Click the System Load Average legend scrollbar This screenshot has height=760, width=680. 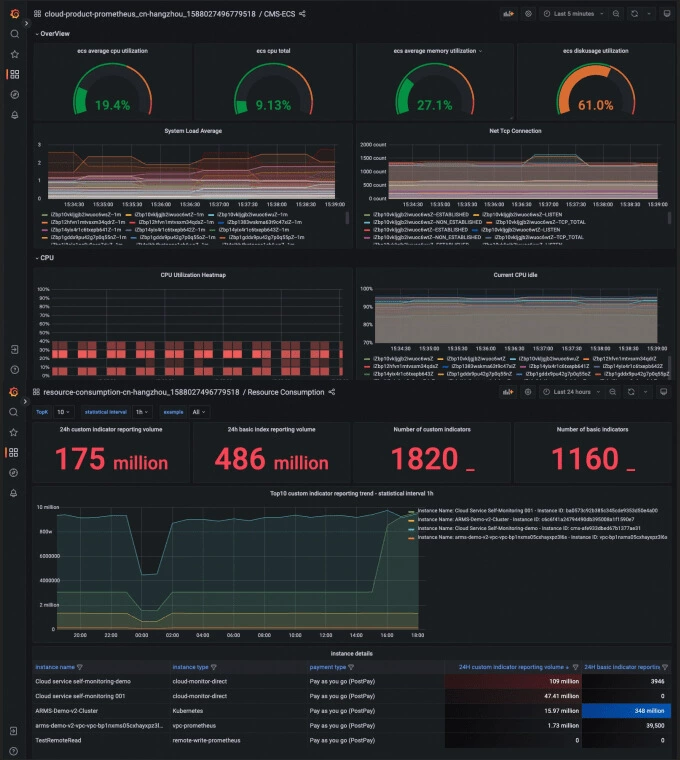tap(347, 218)
